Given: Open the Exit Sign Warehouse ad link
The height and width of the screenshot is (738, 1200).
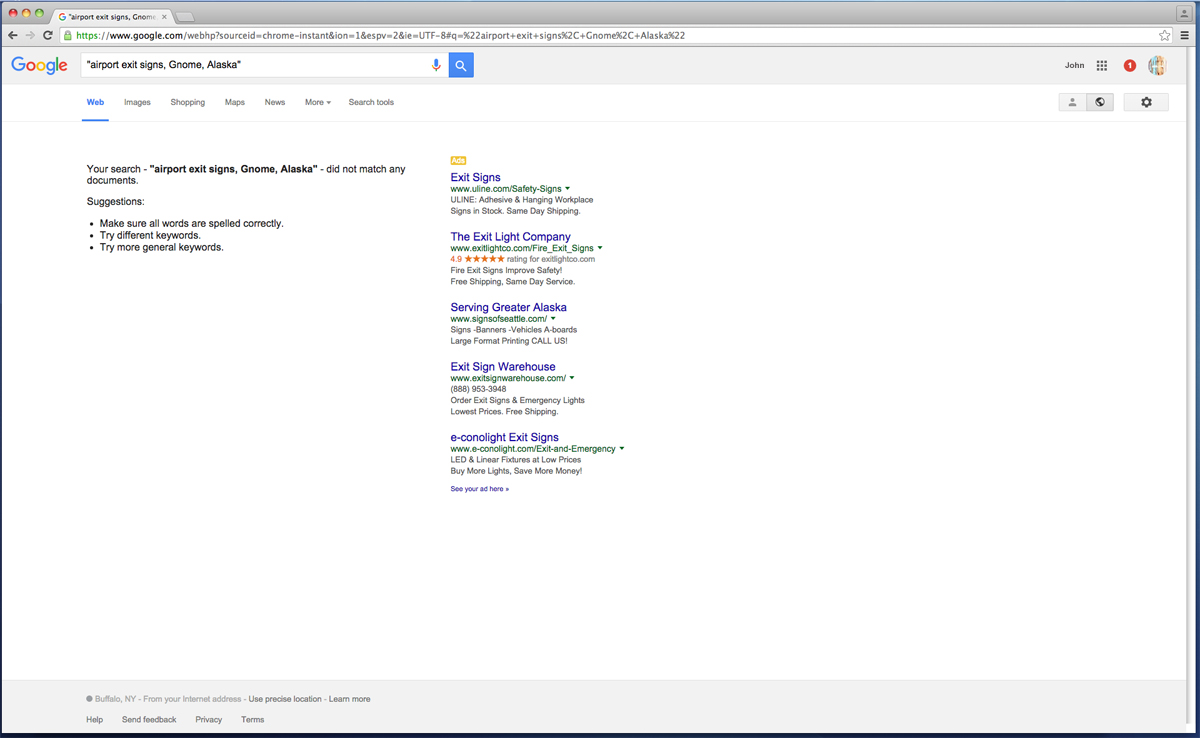Looking at the screenshot, I should coord(502,367).
